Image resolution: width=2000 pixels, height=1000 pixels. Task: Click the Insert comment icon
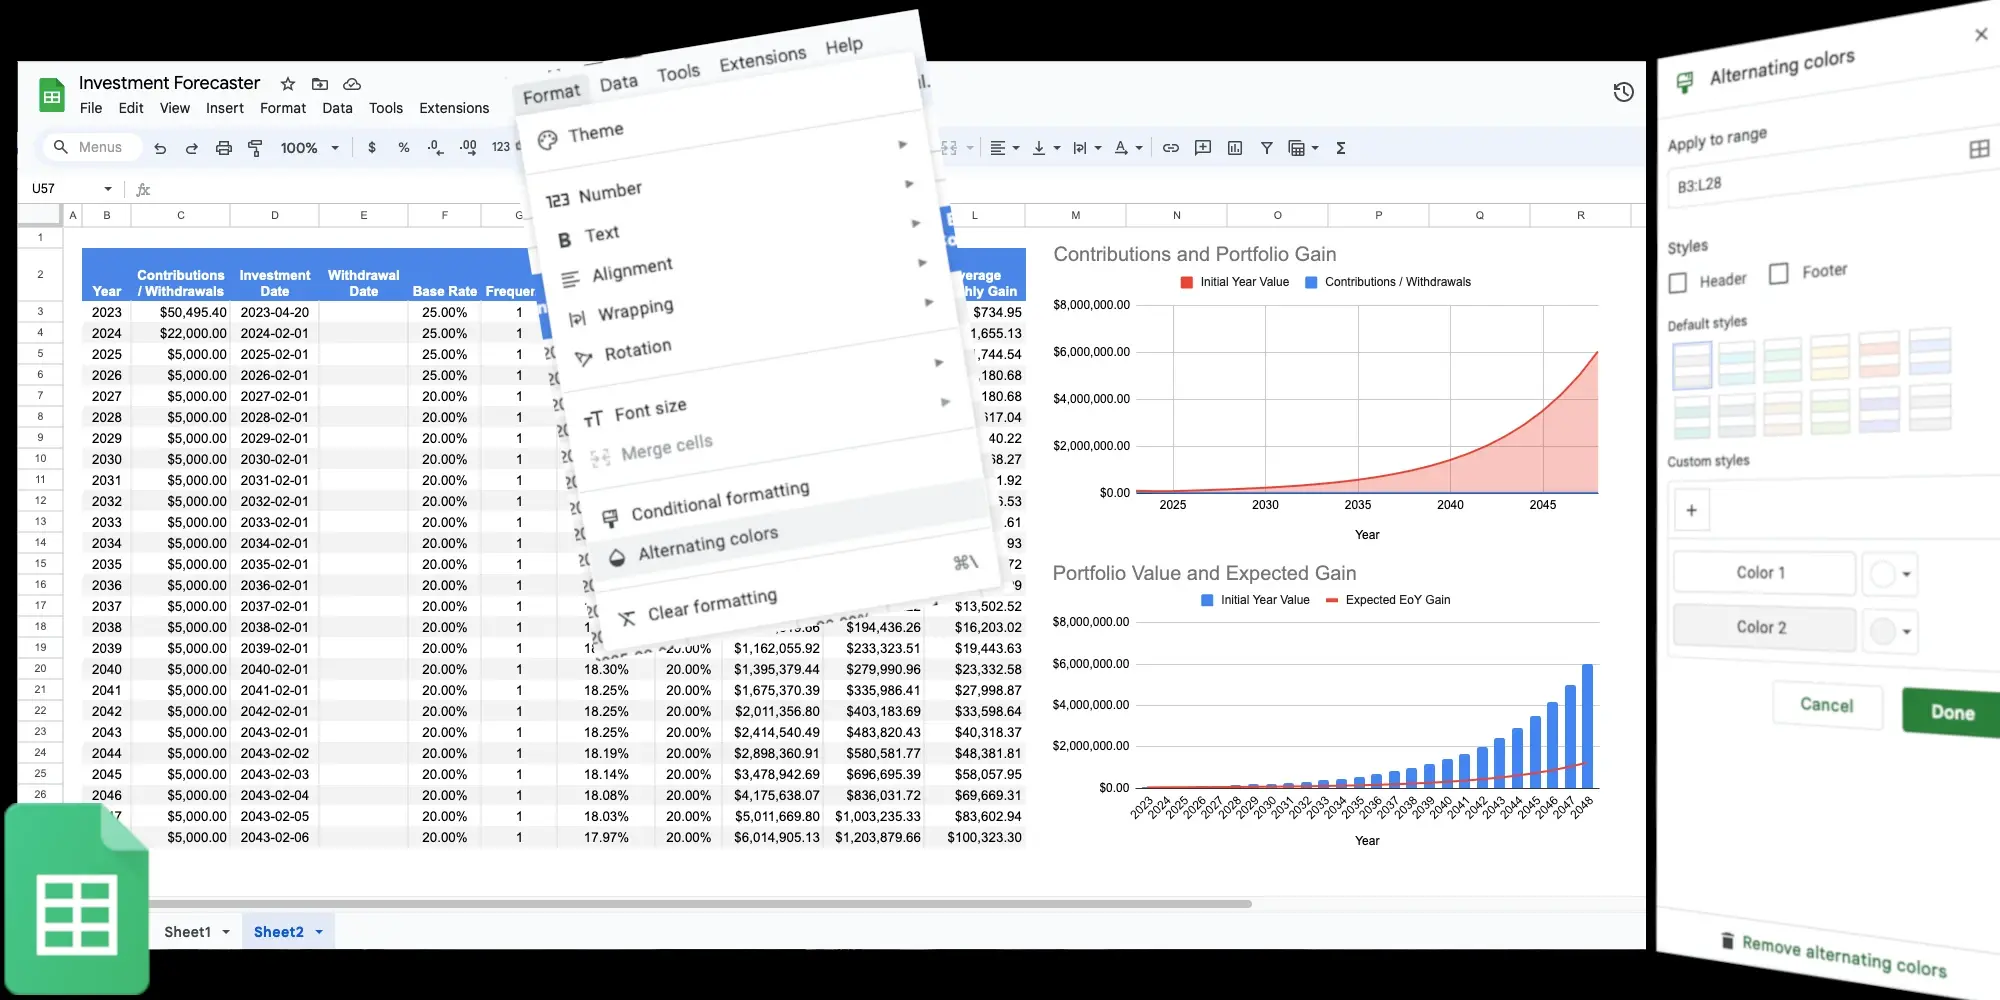click(x=1203, y=147)
